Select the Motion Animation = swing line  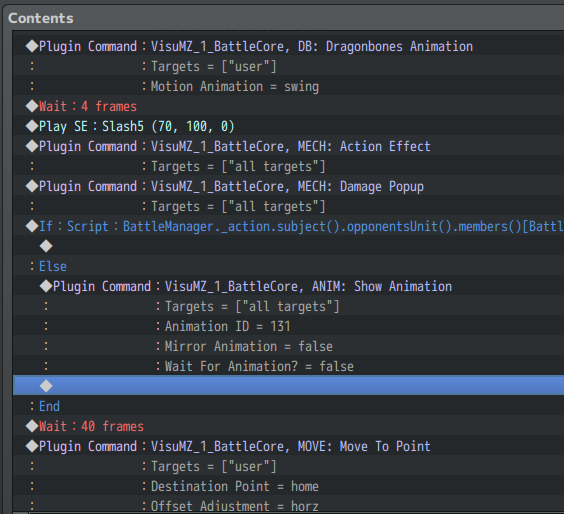click(x=288, y=86)
